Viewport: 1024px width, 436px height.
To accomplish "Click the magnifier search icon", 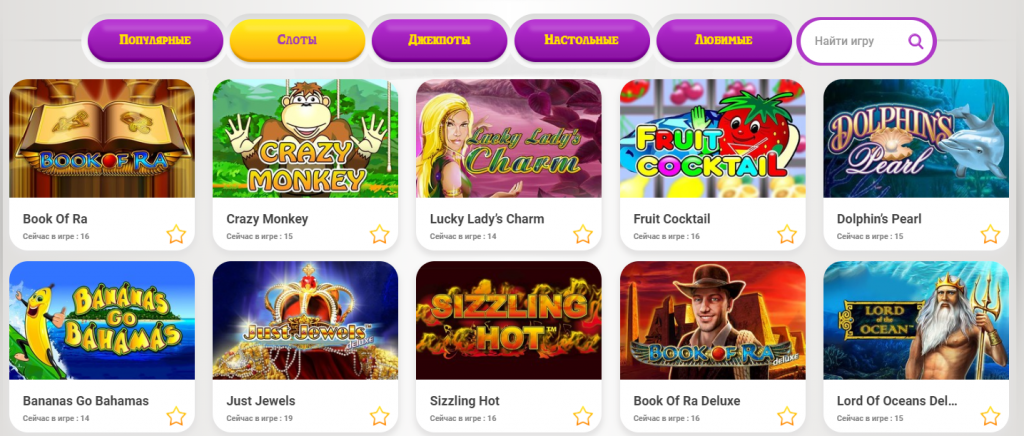I will (916, 41).
